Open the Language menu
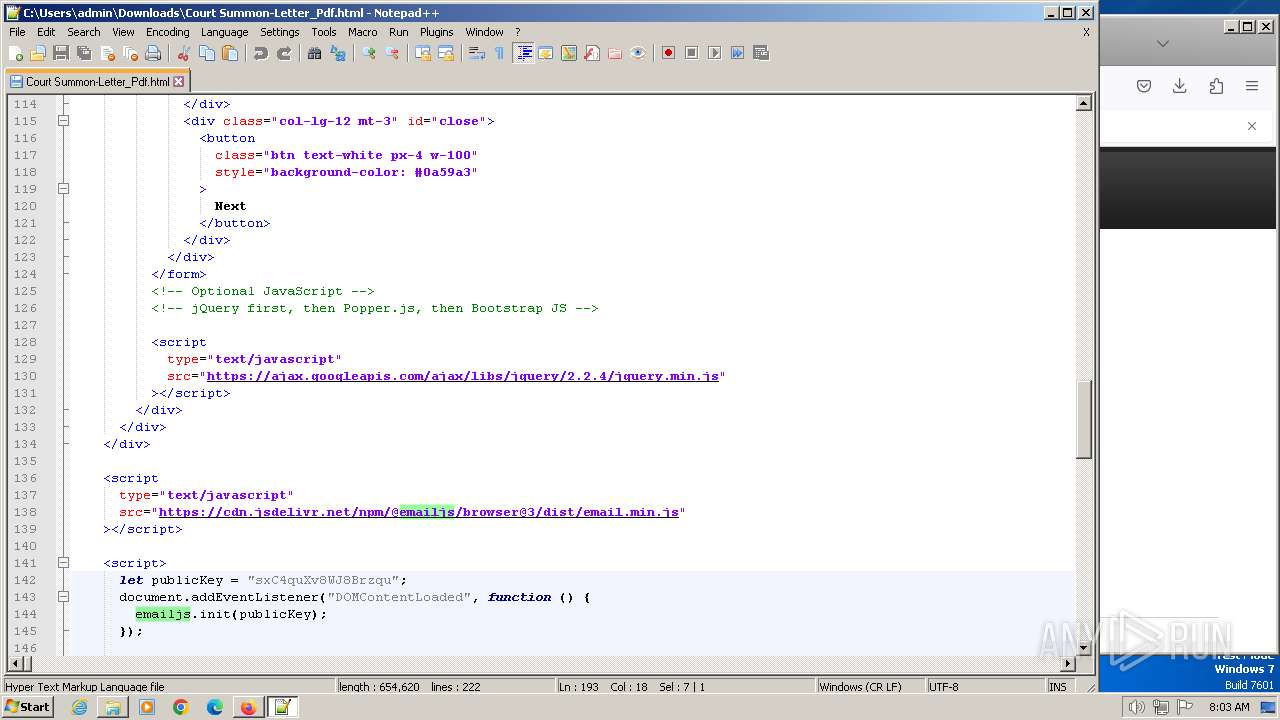Viewport: 1280px width, 720px height. tap(224, 32)
